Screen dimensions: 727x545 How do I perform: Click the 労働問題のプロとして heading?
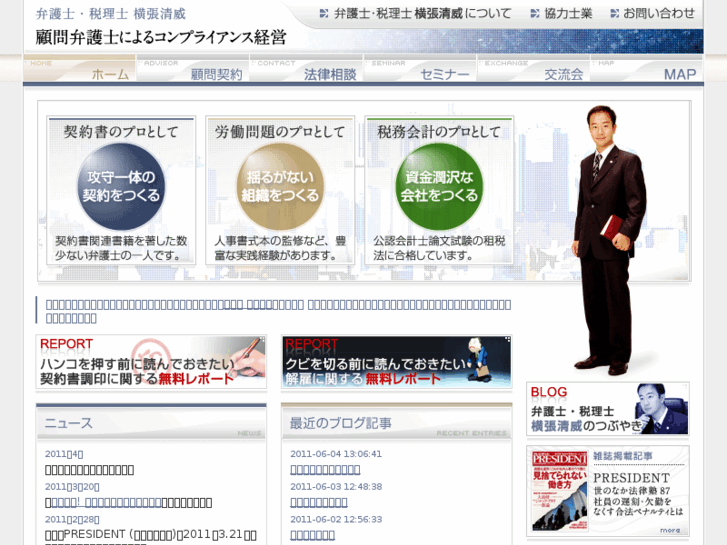point(280,132)
